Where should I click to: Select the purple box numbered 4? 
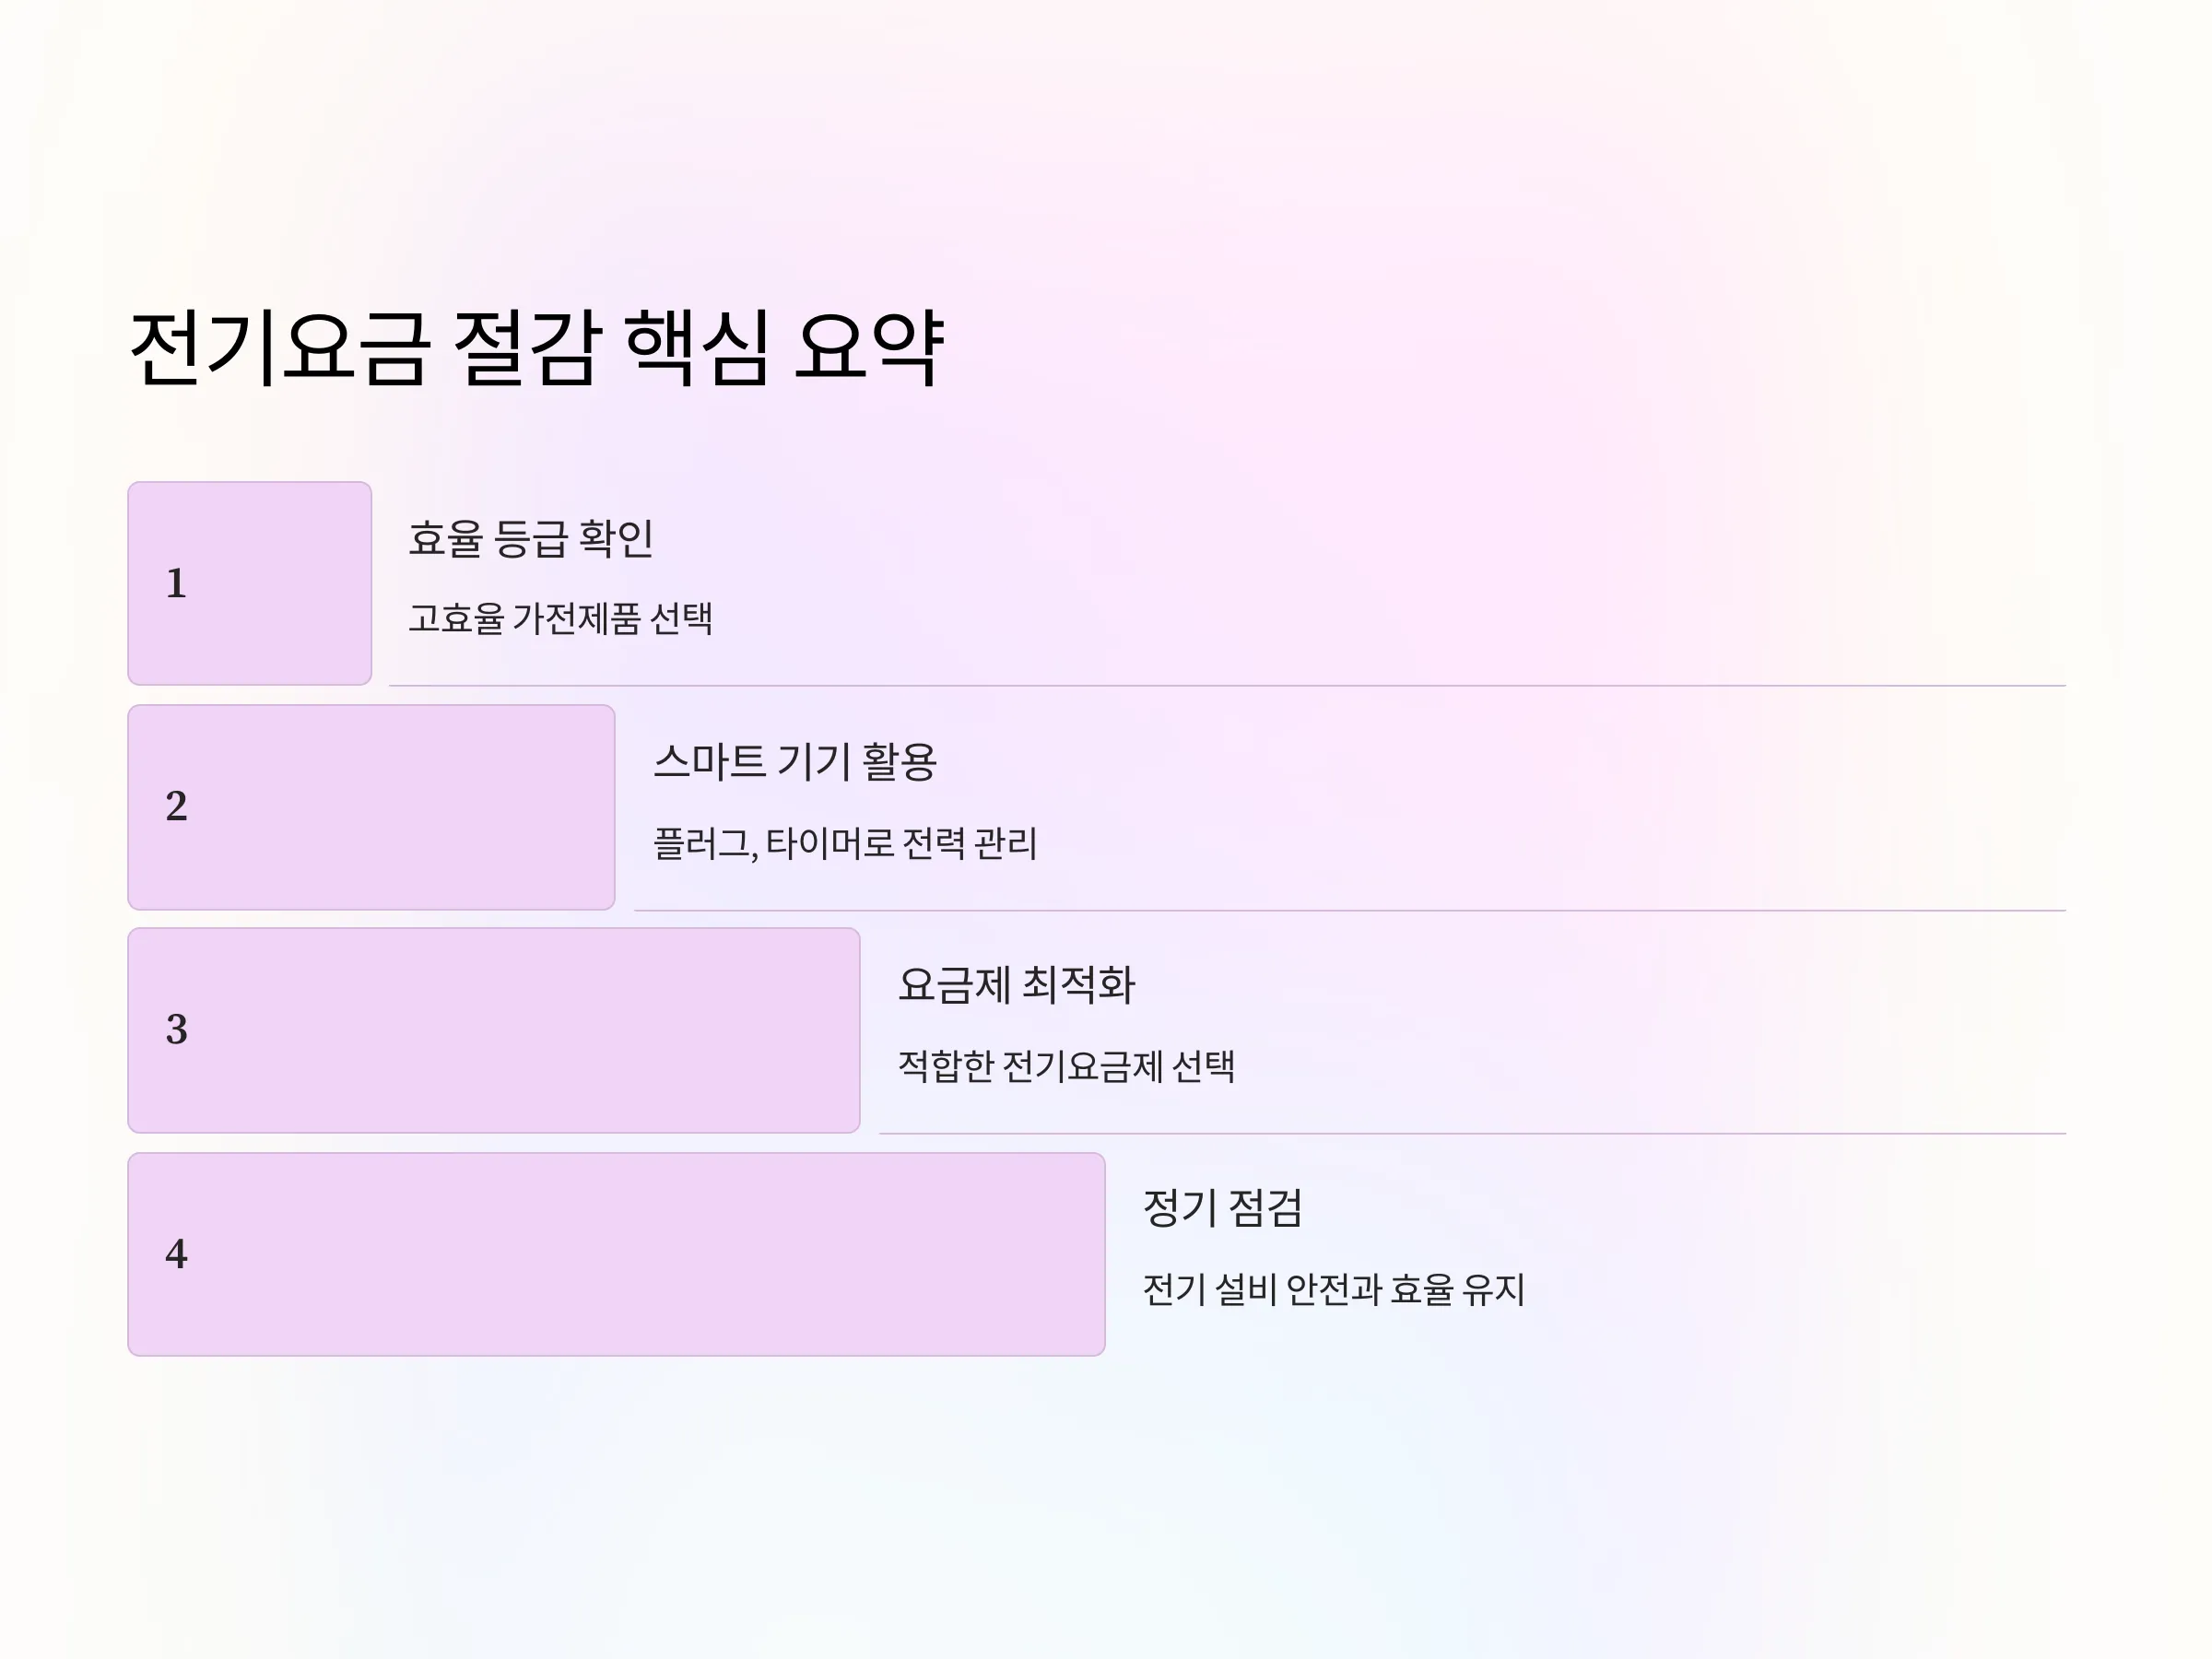click(616, 1254)
